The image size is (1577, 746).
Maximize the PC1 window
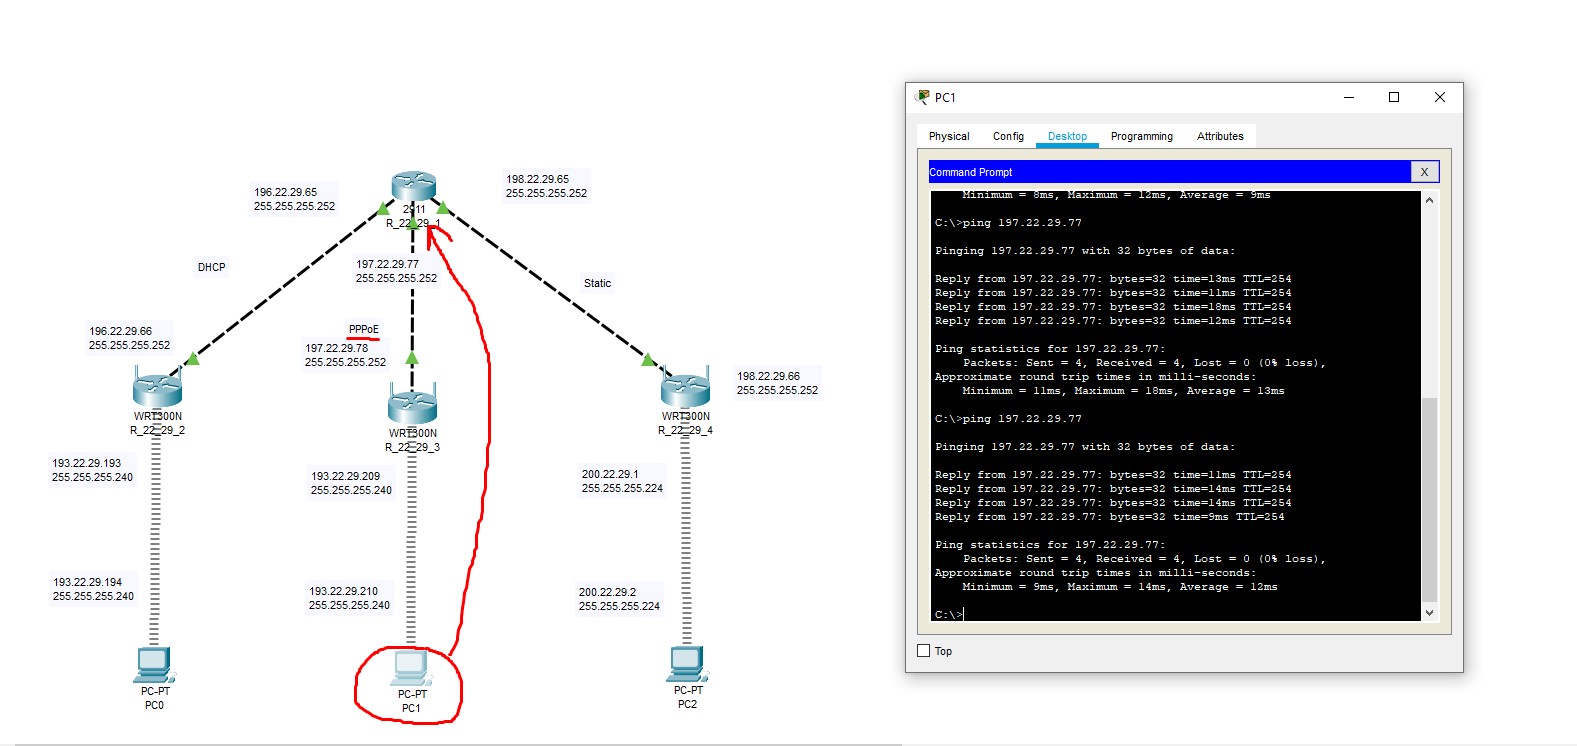(1394, 97)
